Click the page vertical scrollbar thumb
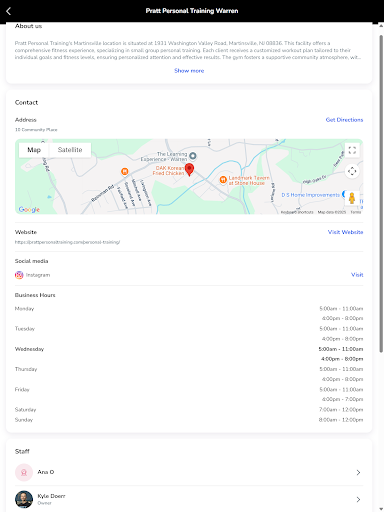384x512 pixels. 381,193
